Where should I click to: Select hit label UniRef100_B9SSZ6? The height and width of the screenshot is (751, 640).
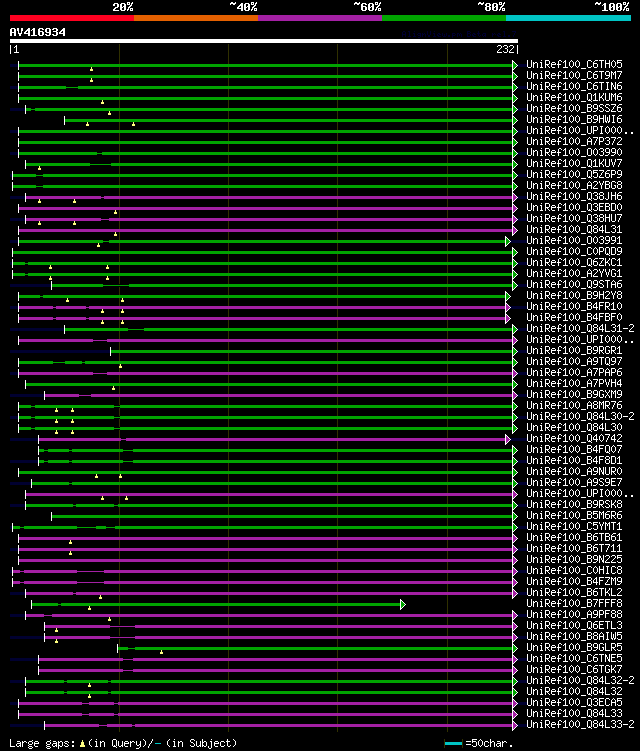[574, 108]
